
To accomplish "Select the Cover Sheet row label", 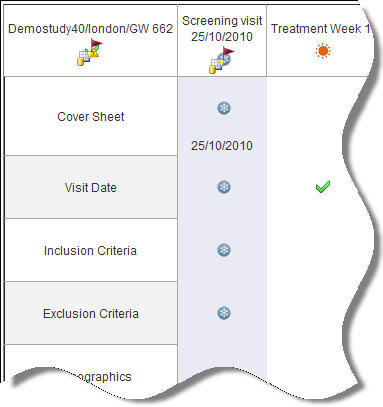I will pos(91,117).
